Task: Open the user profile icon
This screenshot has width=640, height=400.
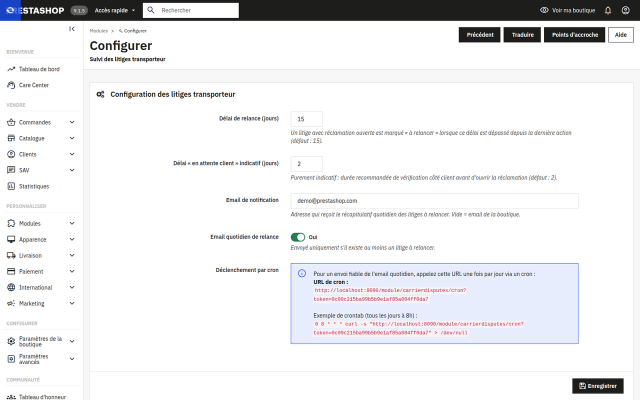Action: [625, 10]
